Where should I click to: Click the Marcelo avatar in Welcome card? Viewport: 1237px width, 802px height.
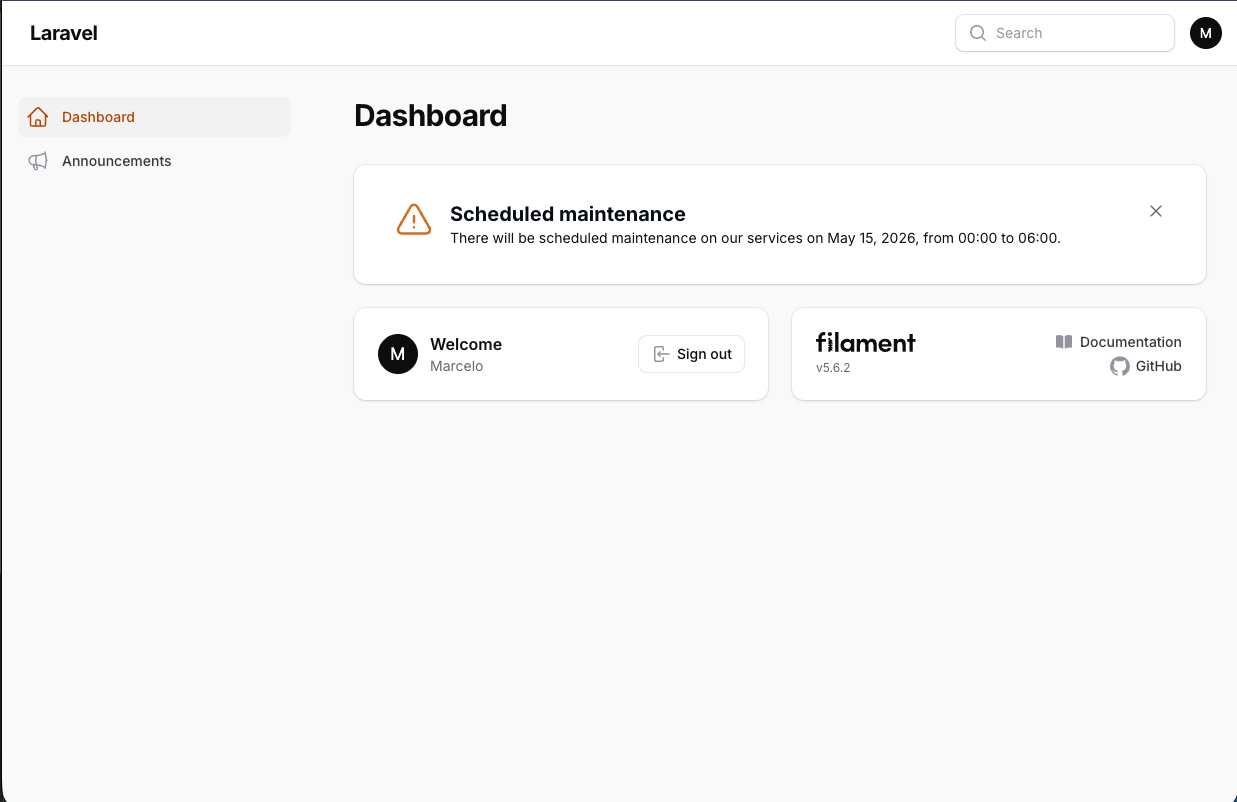(398, 354)
